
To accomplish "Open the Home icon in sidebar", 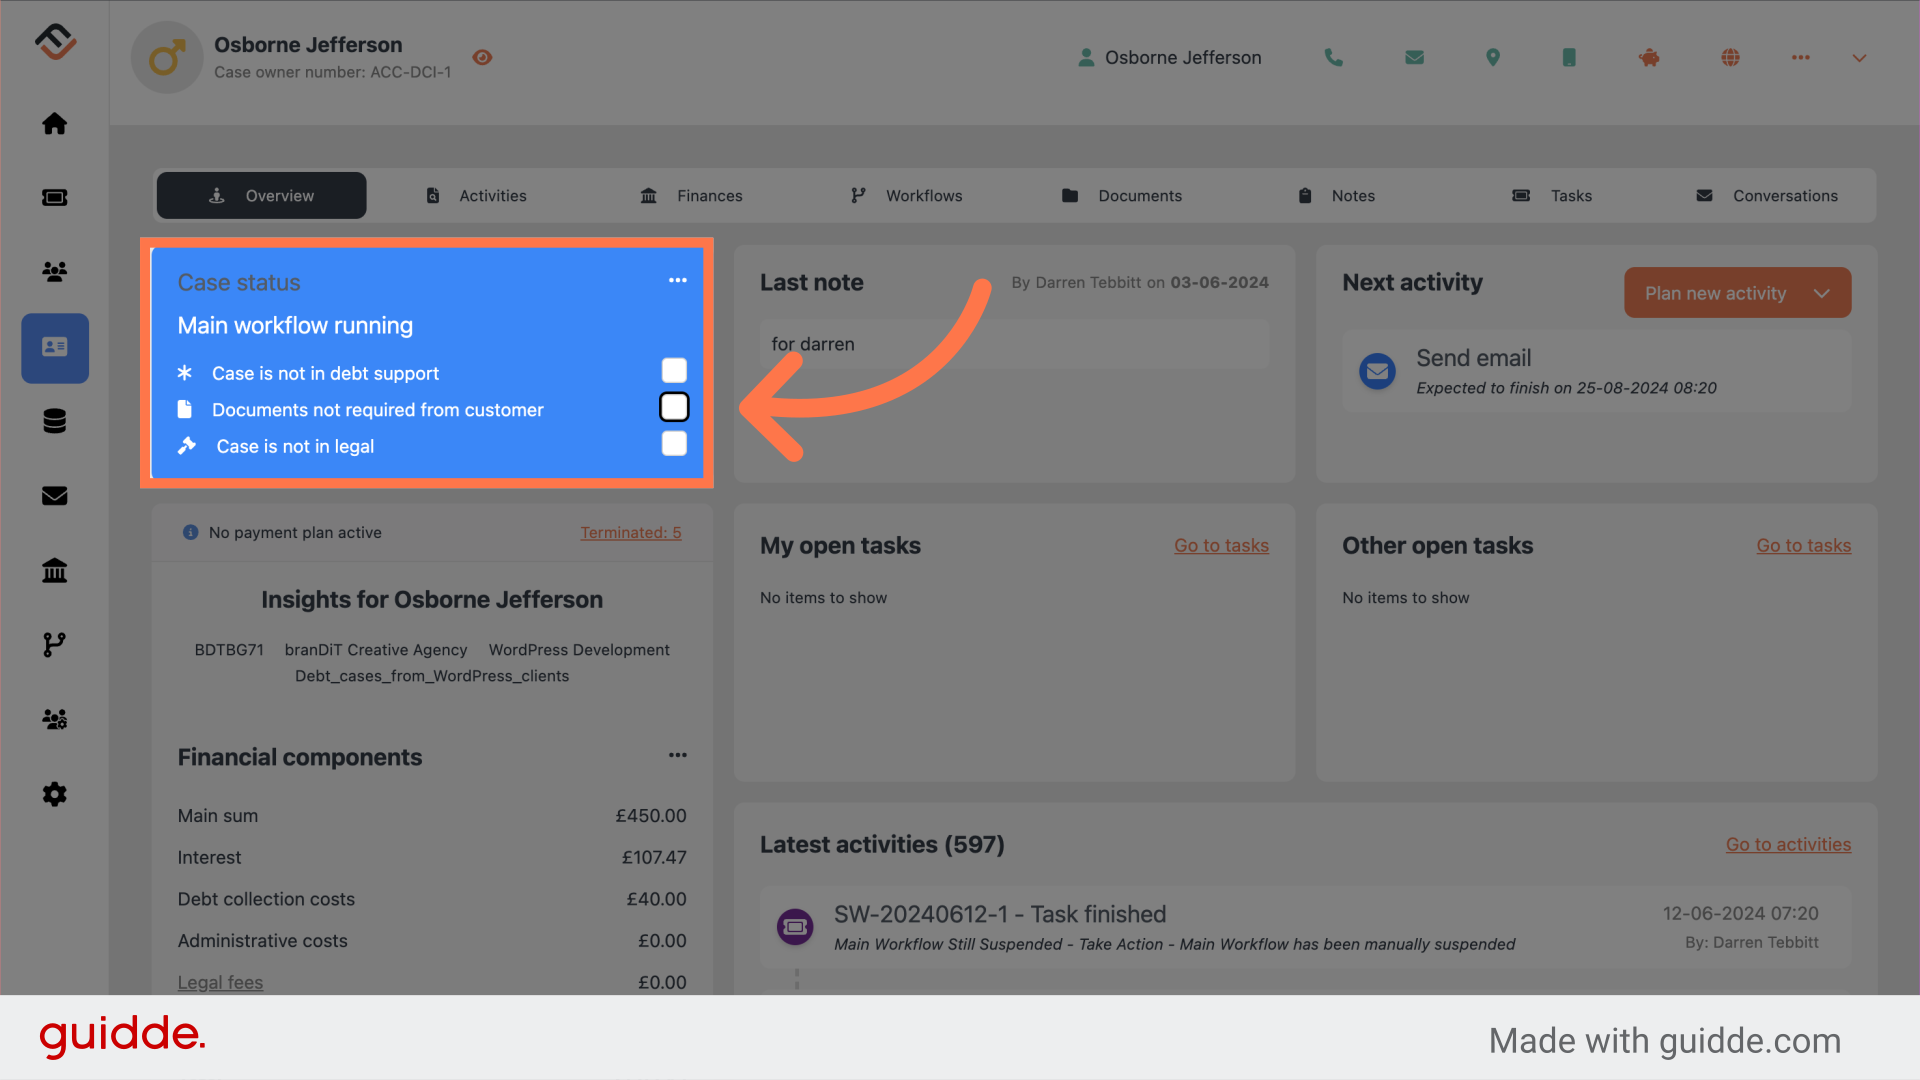I will (54, 123).
